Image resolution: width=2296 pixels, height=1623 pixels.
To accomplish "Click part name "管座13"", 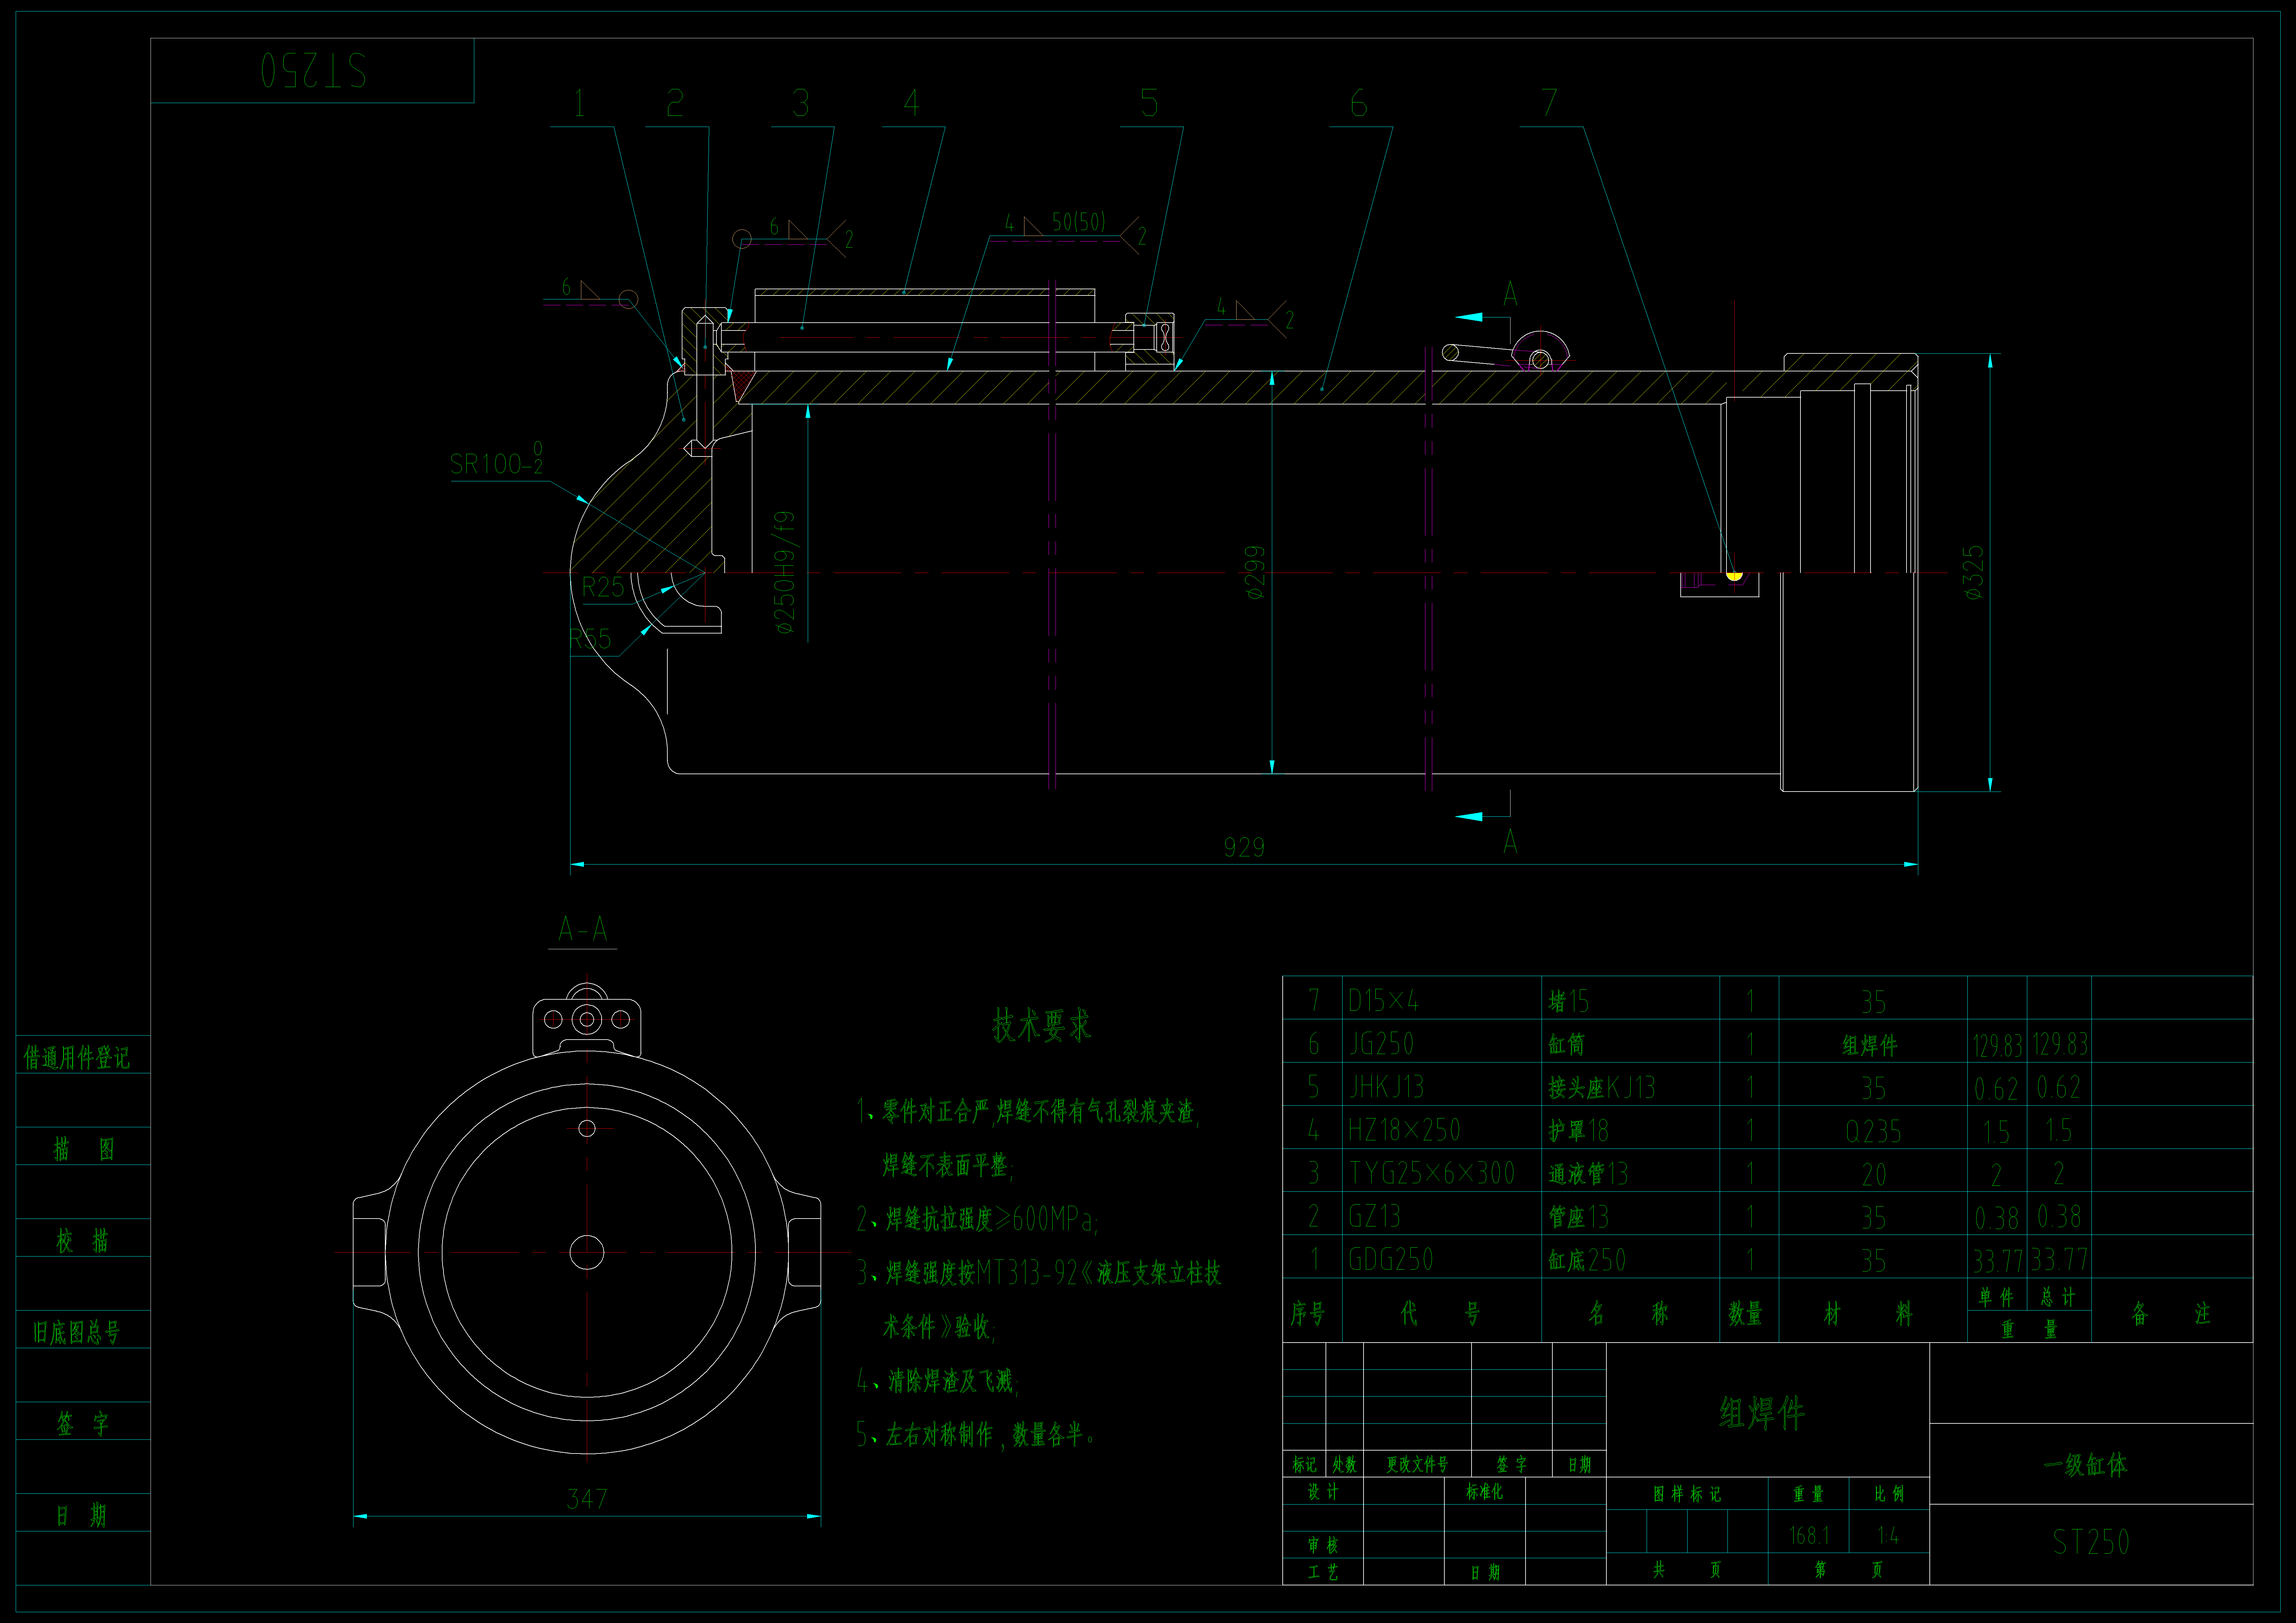I will coord(1578,1216).
